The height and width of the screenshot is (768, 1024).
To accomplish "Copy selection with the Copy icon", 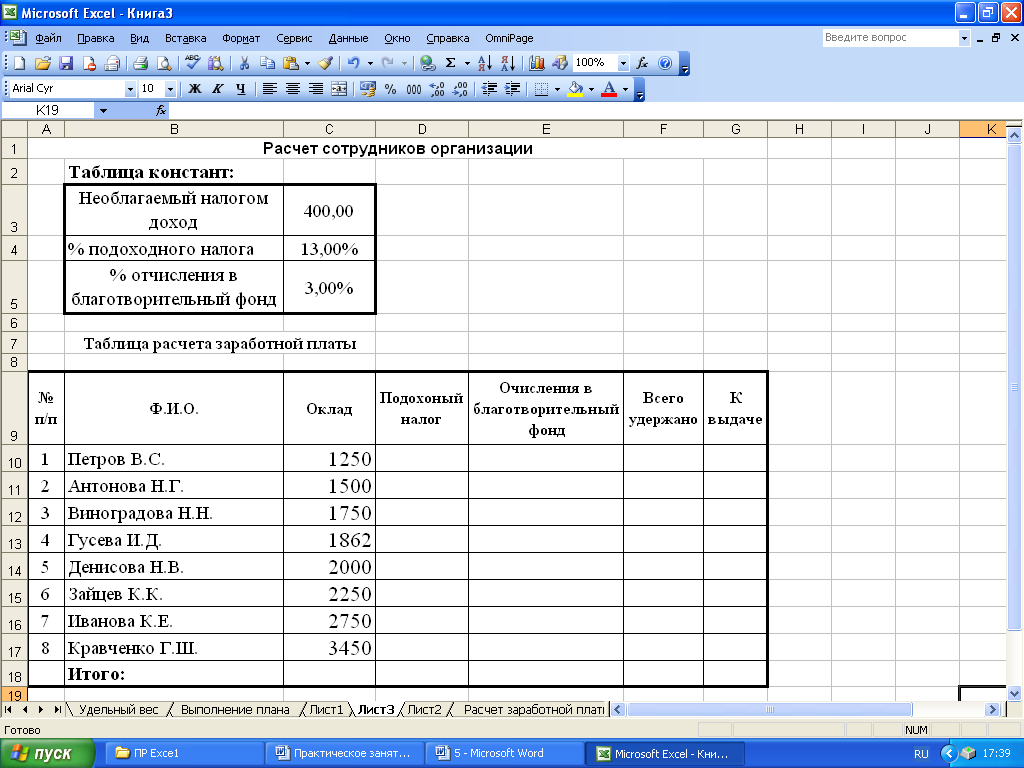I will 267,63.
